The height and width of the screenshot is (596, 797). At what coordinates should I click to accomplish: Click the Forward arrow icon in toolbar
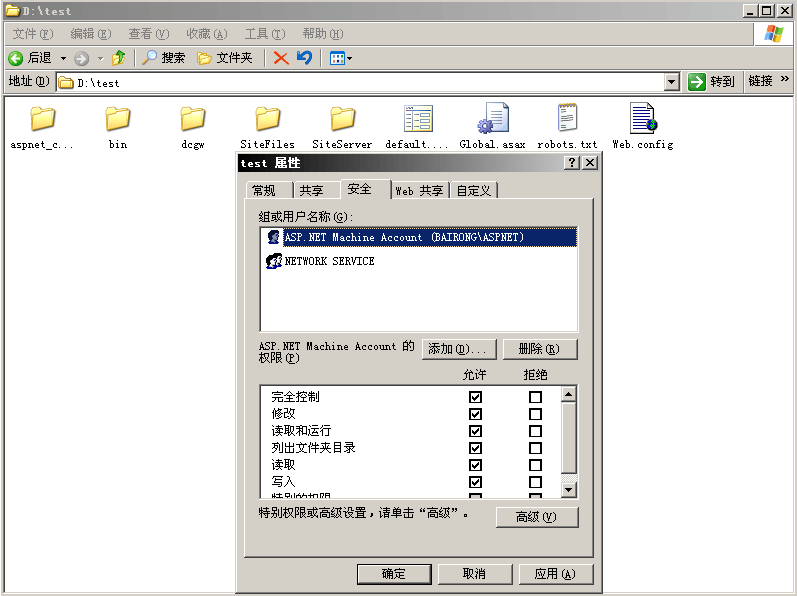81,58
